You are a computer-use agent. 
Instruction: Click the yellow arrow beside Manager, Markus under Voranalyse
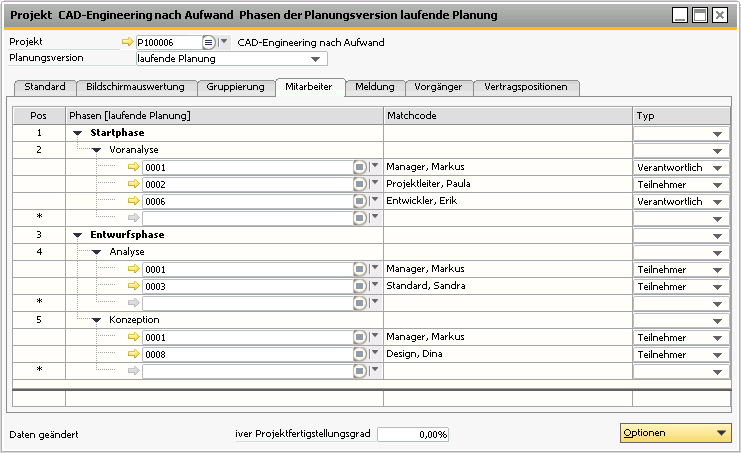133,167
